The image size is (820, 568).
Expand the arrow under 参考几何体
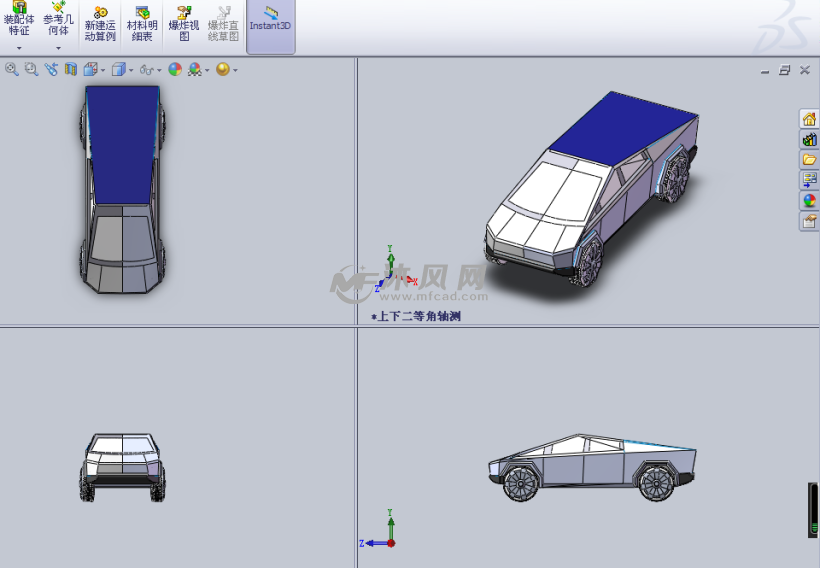[x=59, y=48]
